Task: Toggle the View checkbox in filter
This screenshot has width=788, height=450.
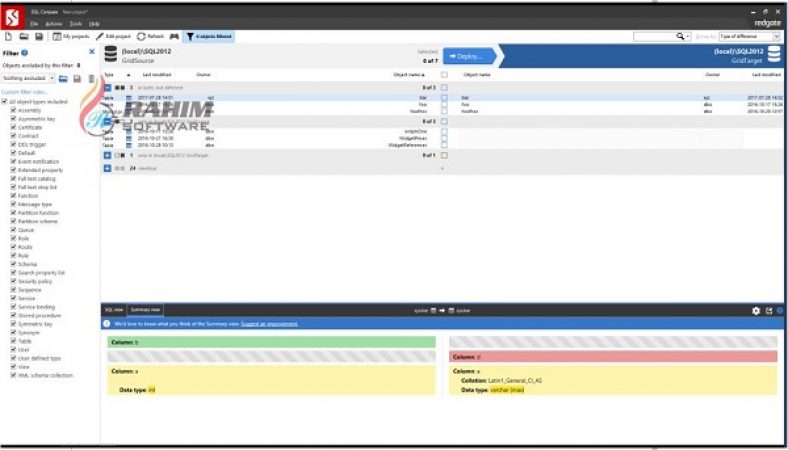Action: (14, 367)
